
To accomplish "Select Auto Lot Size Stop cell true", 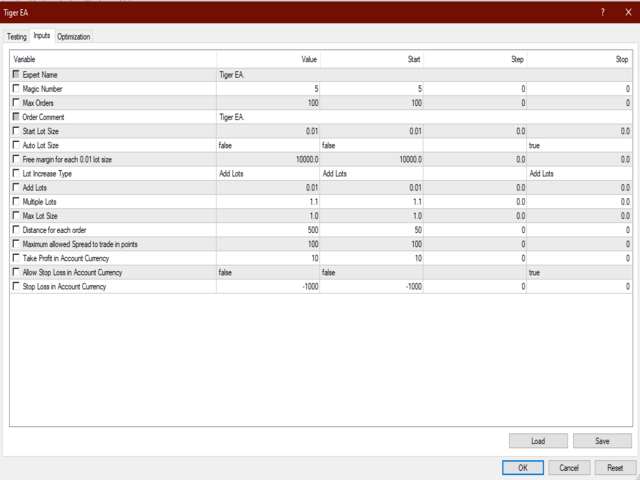I will [579, 145].
